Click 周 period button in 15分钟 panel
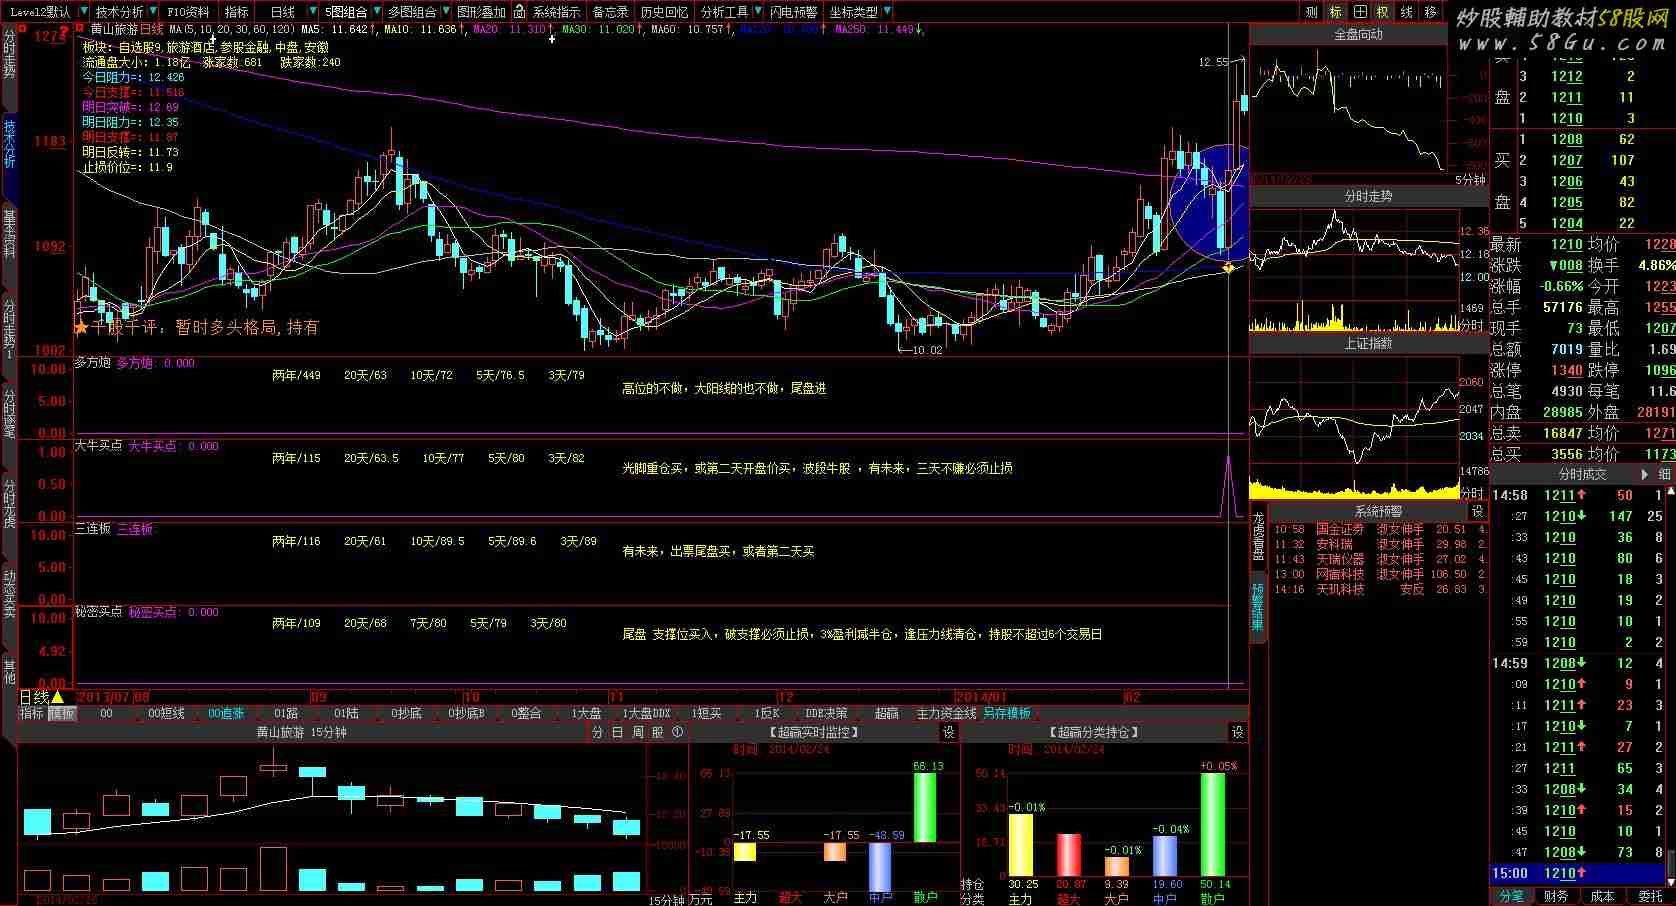This screenshot has width=1676, height=906. coord(637,733)
